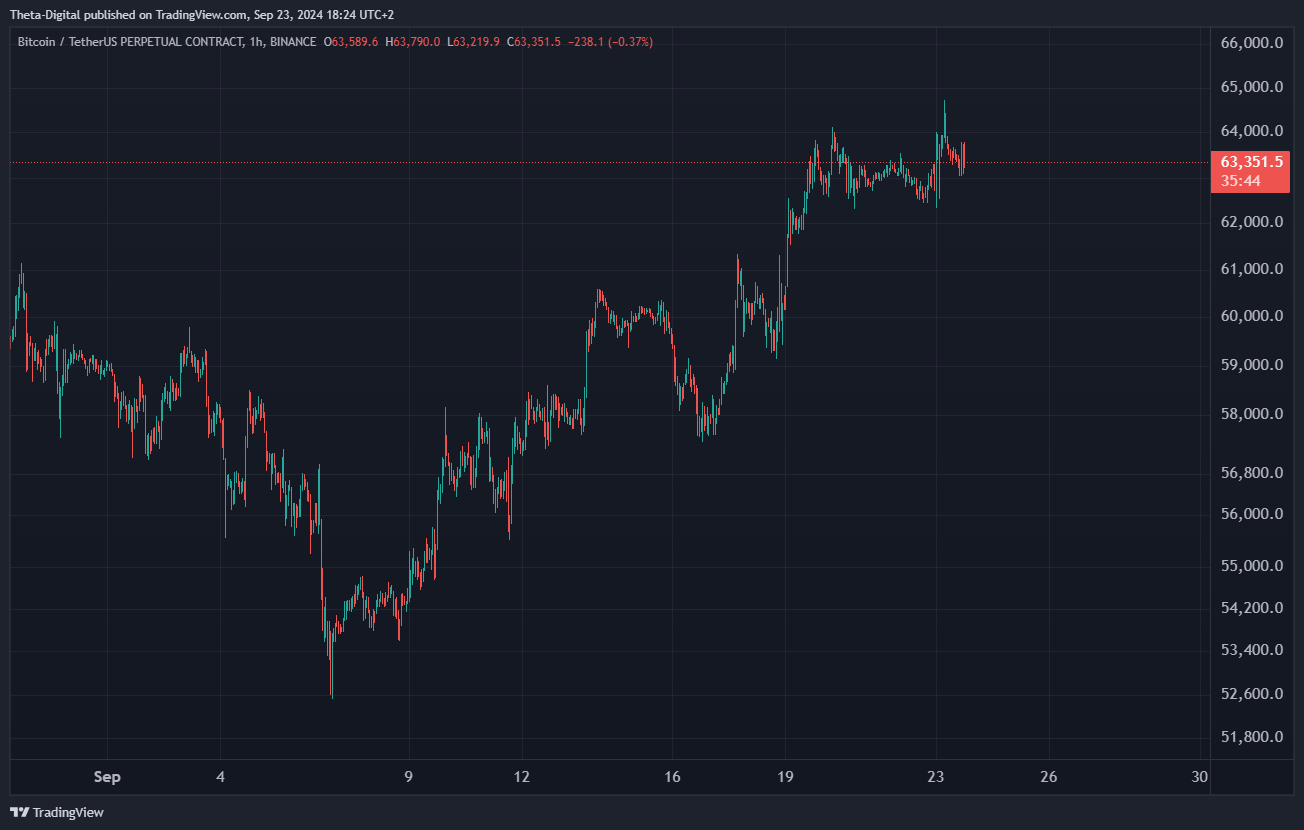Click the 54,200.0 price axis label

(1252, 608)
